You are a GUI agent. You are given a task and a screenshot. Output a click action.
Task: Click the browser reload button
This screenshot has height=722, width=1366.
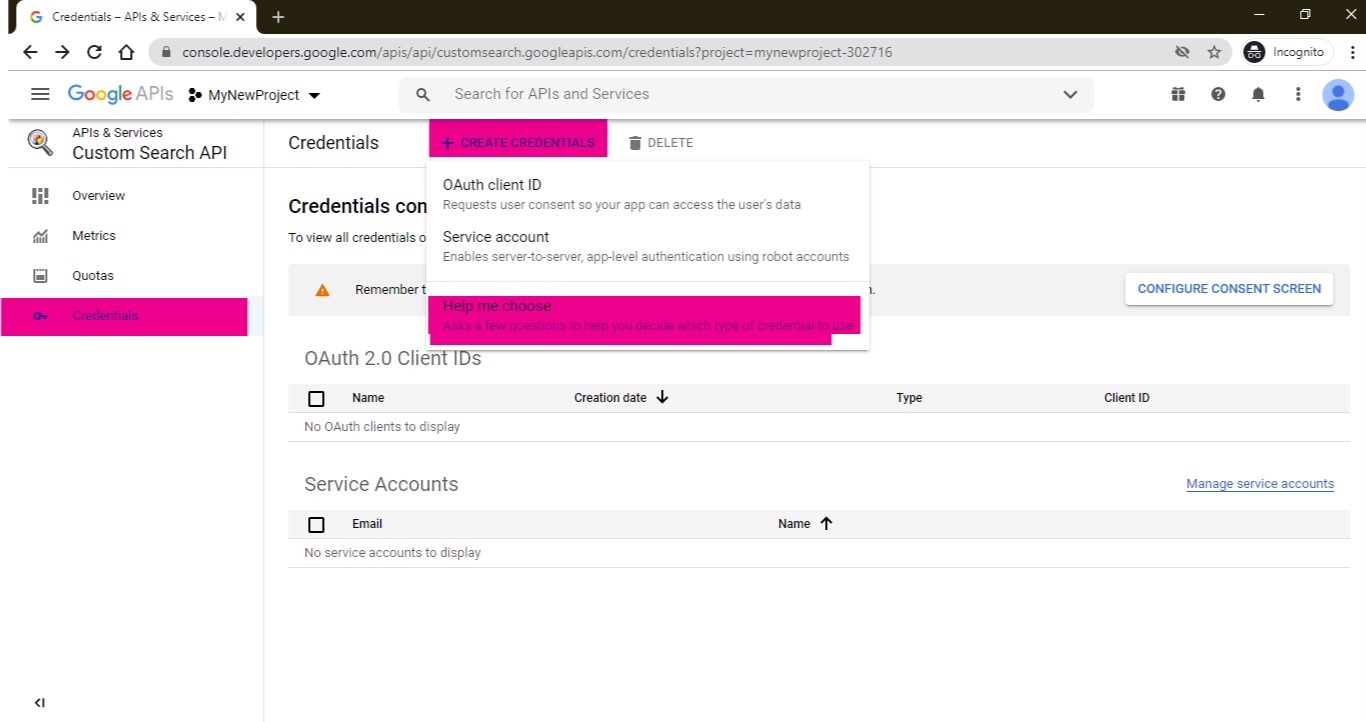[x=94, y=52]
